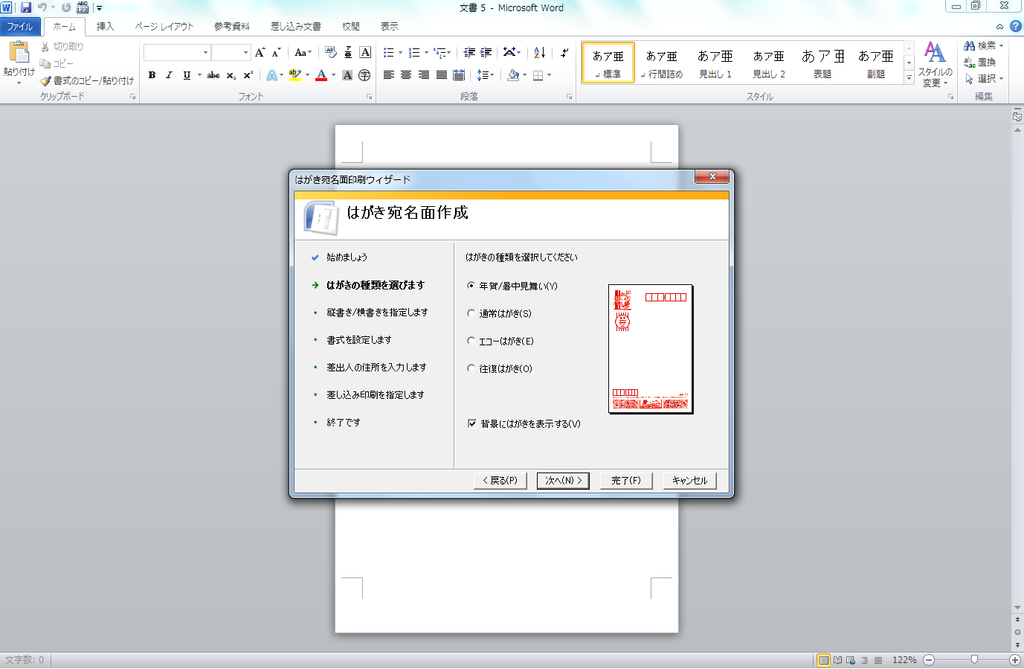Click the zoom slider handle
Image resolution: width=1024 pixels, height=669 pixels.
974,660
